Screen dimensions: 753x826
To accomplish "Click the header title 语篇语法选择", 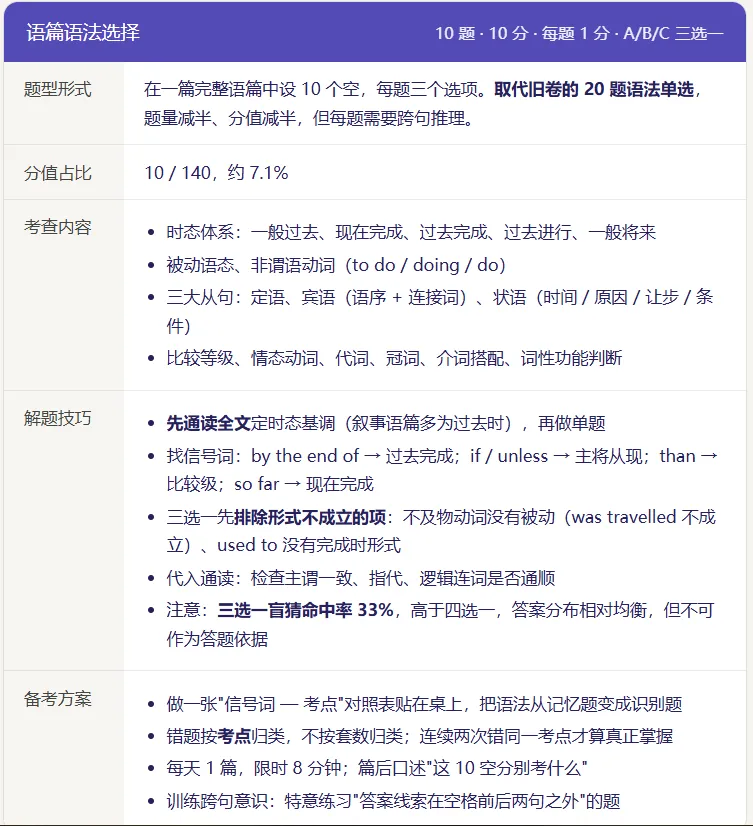I will [x=83, y=33].
